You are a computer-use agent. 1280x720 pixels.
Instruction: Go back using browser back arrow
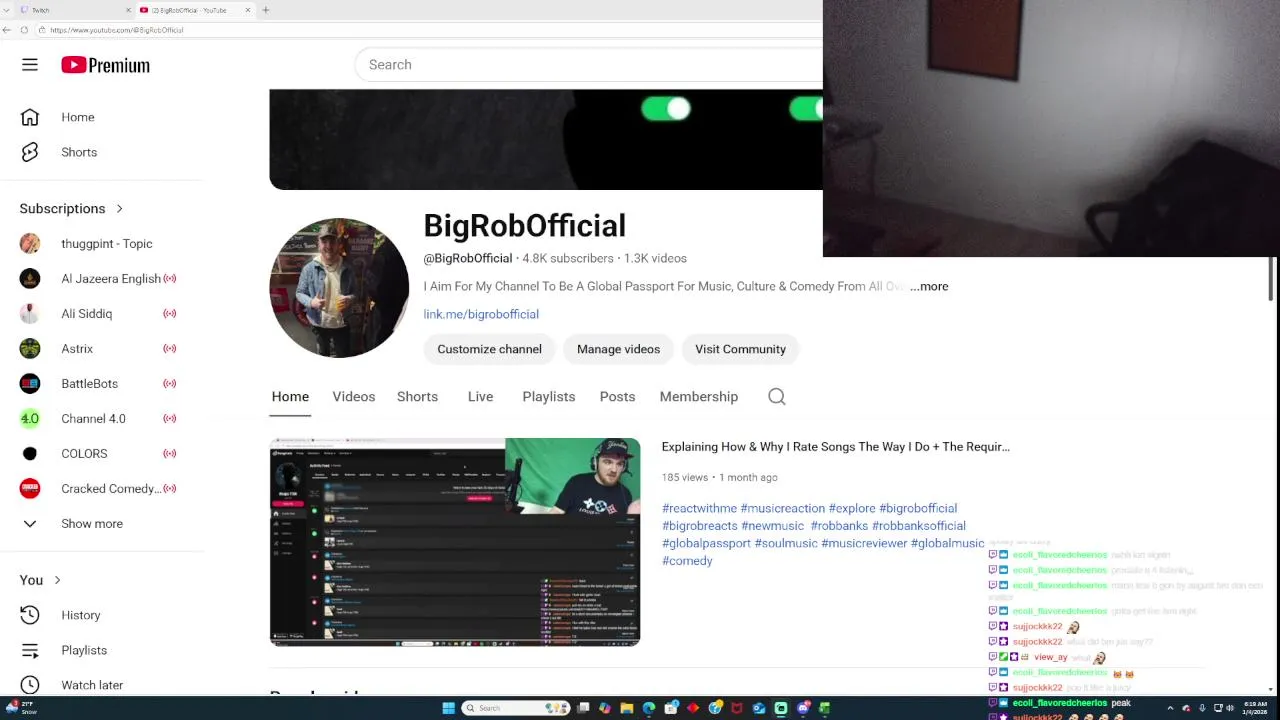(7, 30)
